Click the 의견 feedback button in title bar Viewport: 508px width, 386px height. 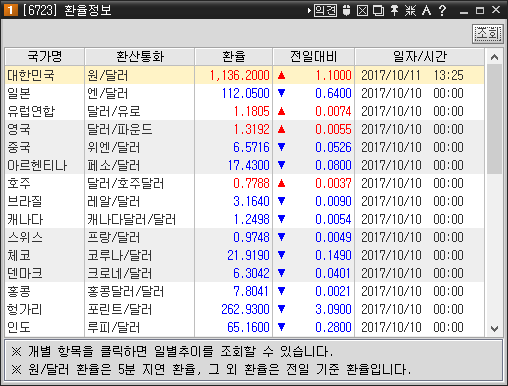(325, 10)
